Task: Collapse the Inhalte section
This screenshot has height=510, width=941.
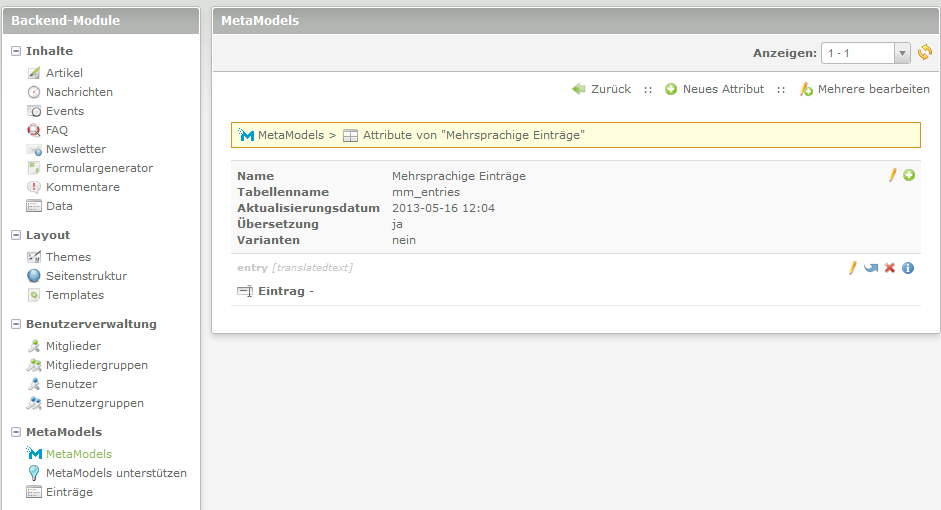Action: point(16,51)
